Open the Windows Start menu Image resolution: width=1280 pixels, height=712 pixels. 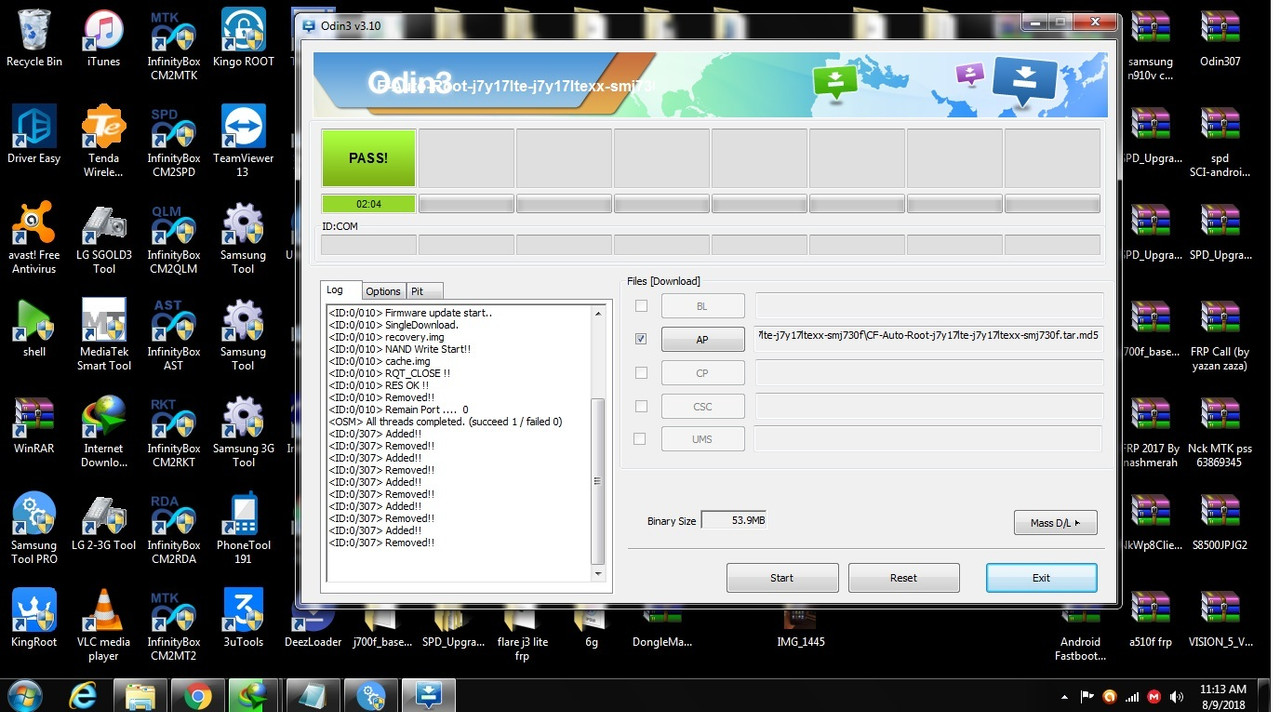(24, 695)
